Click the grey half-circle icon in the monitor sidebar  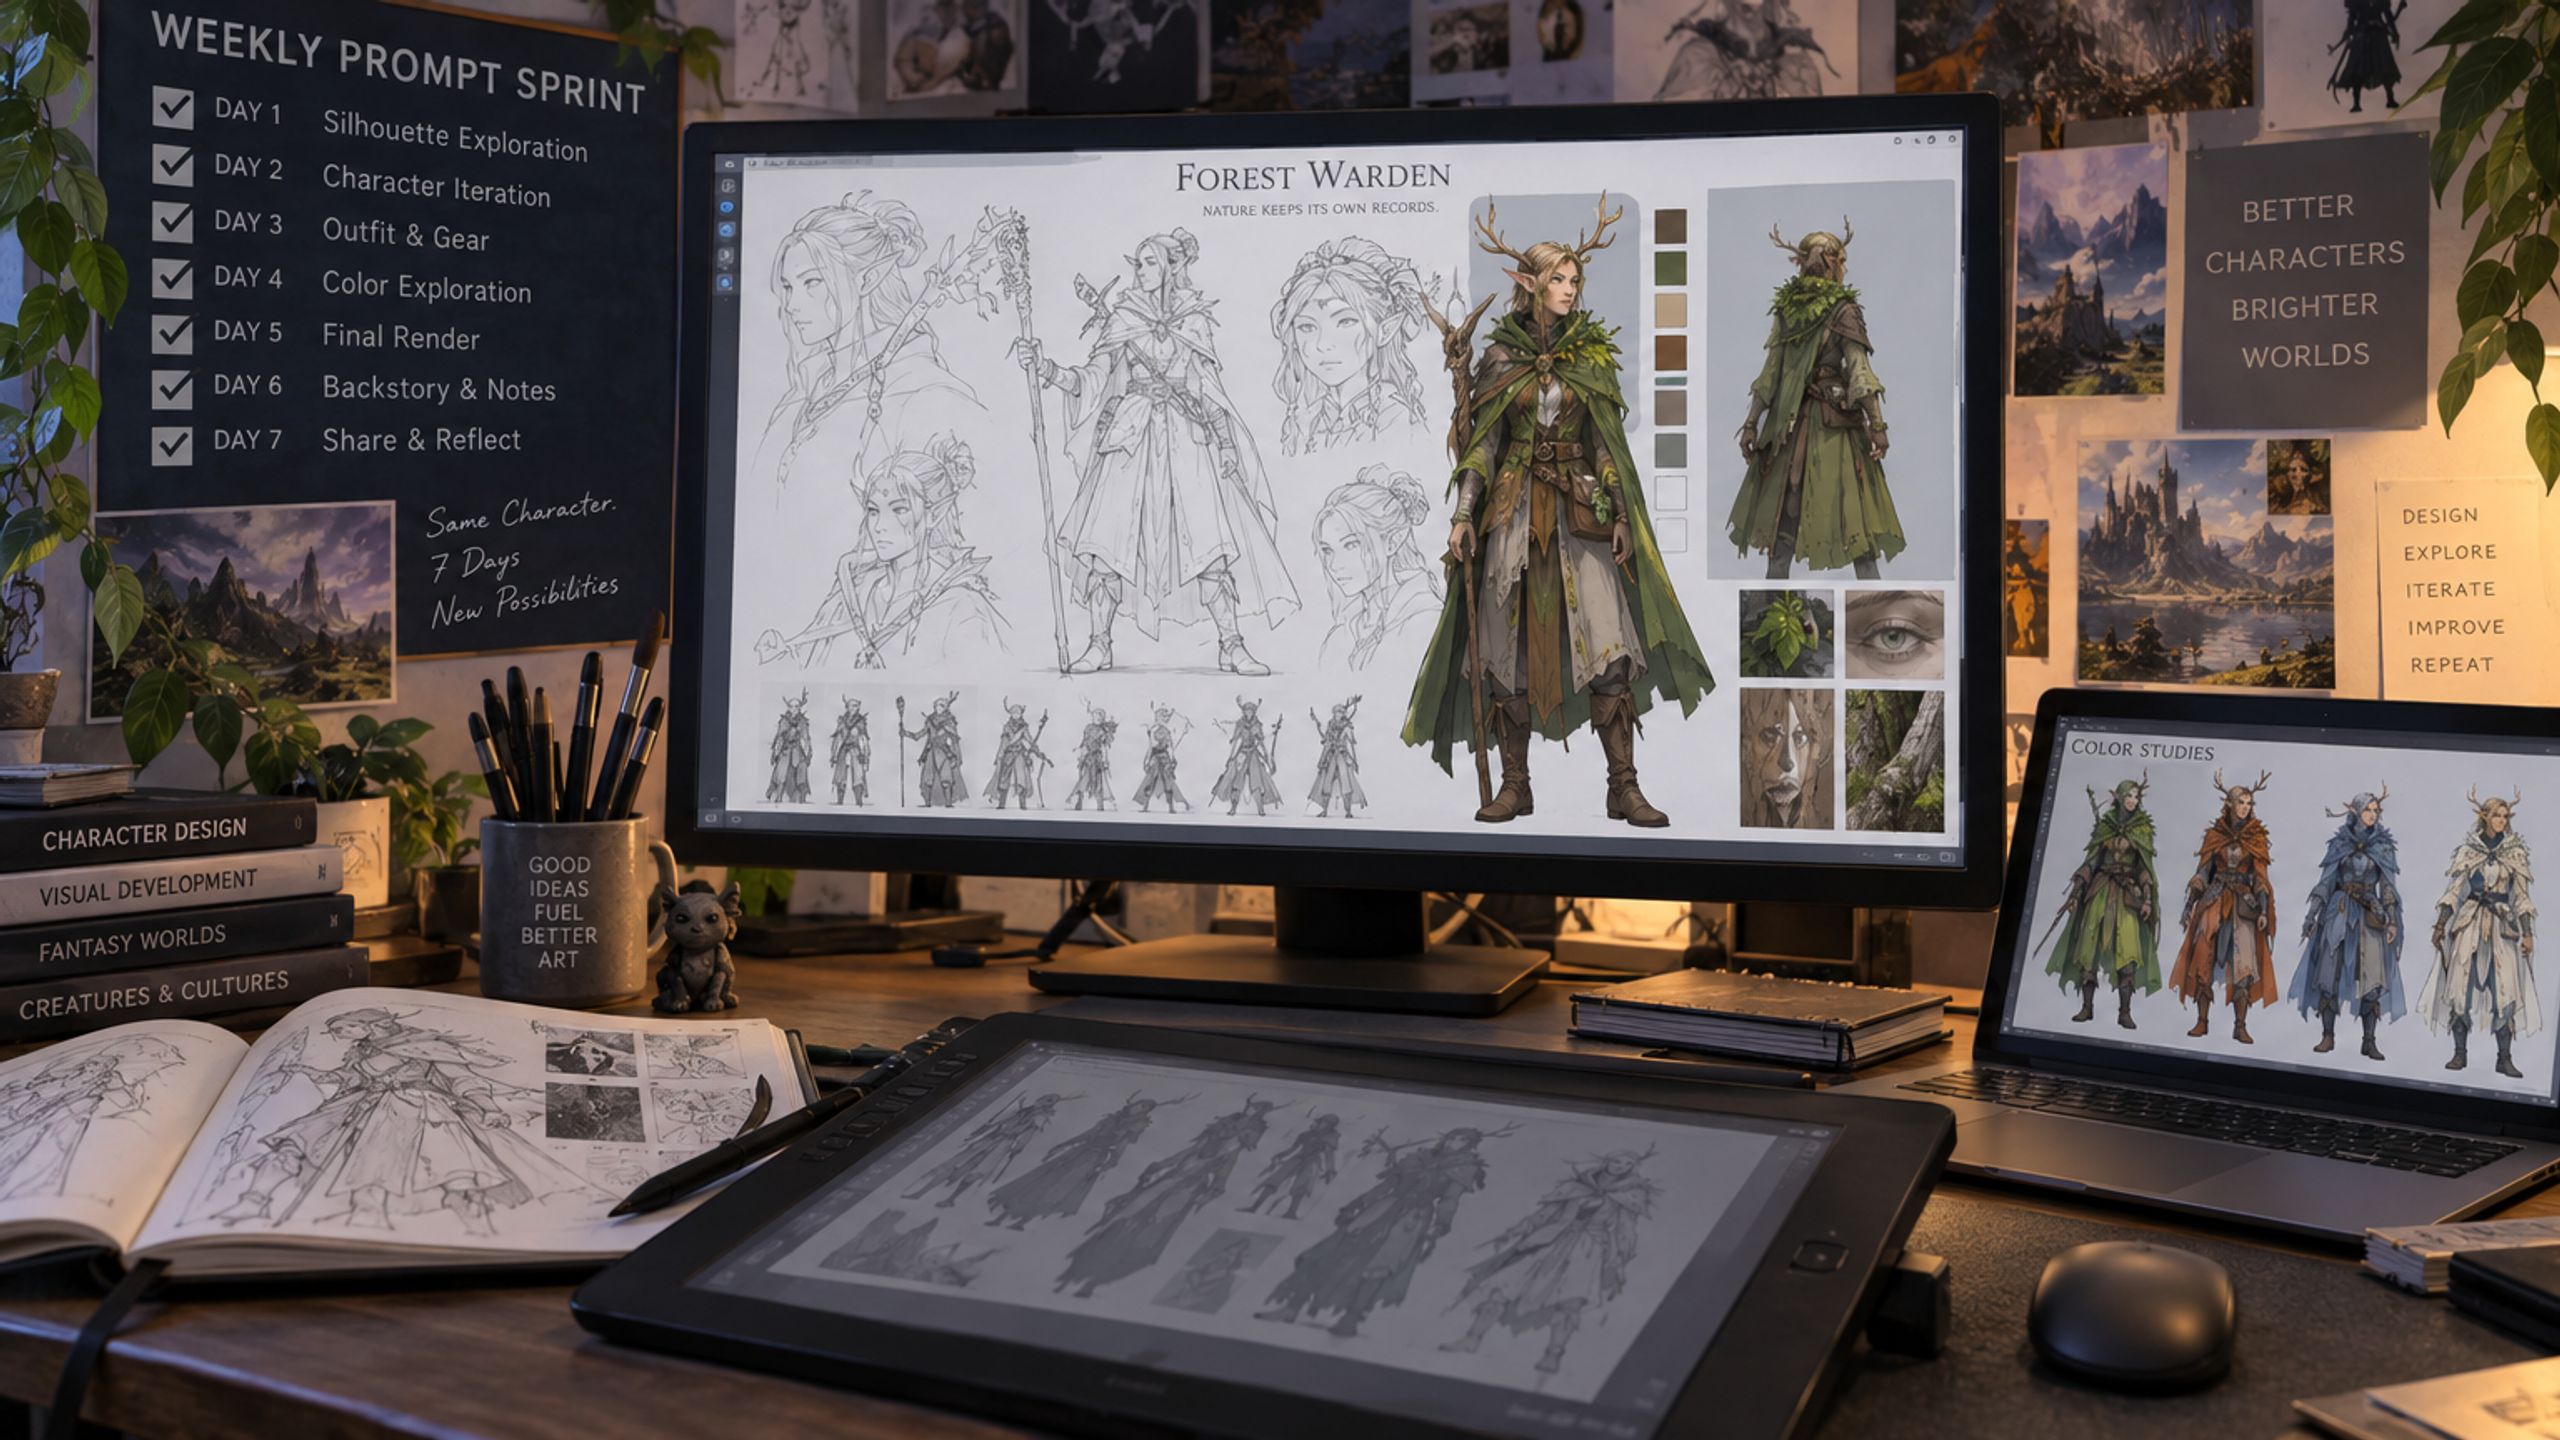[x=726, y=255]
